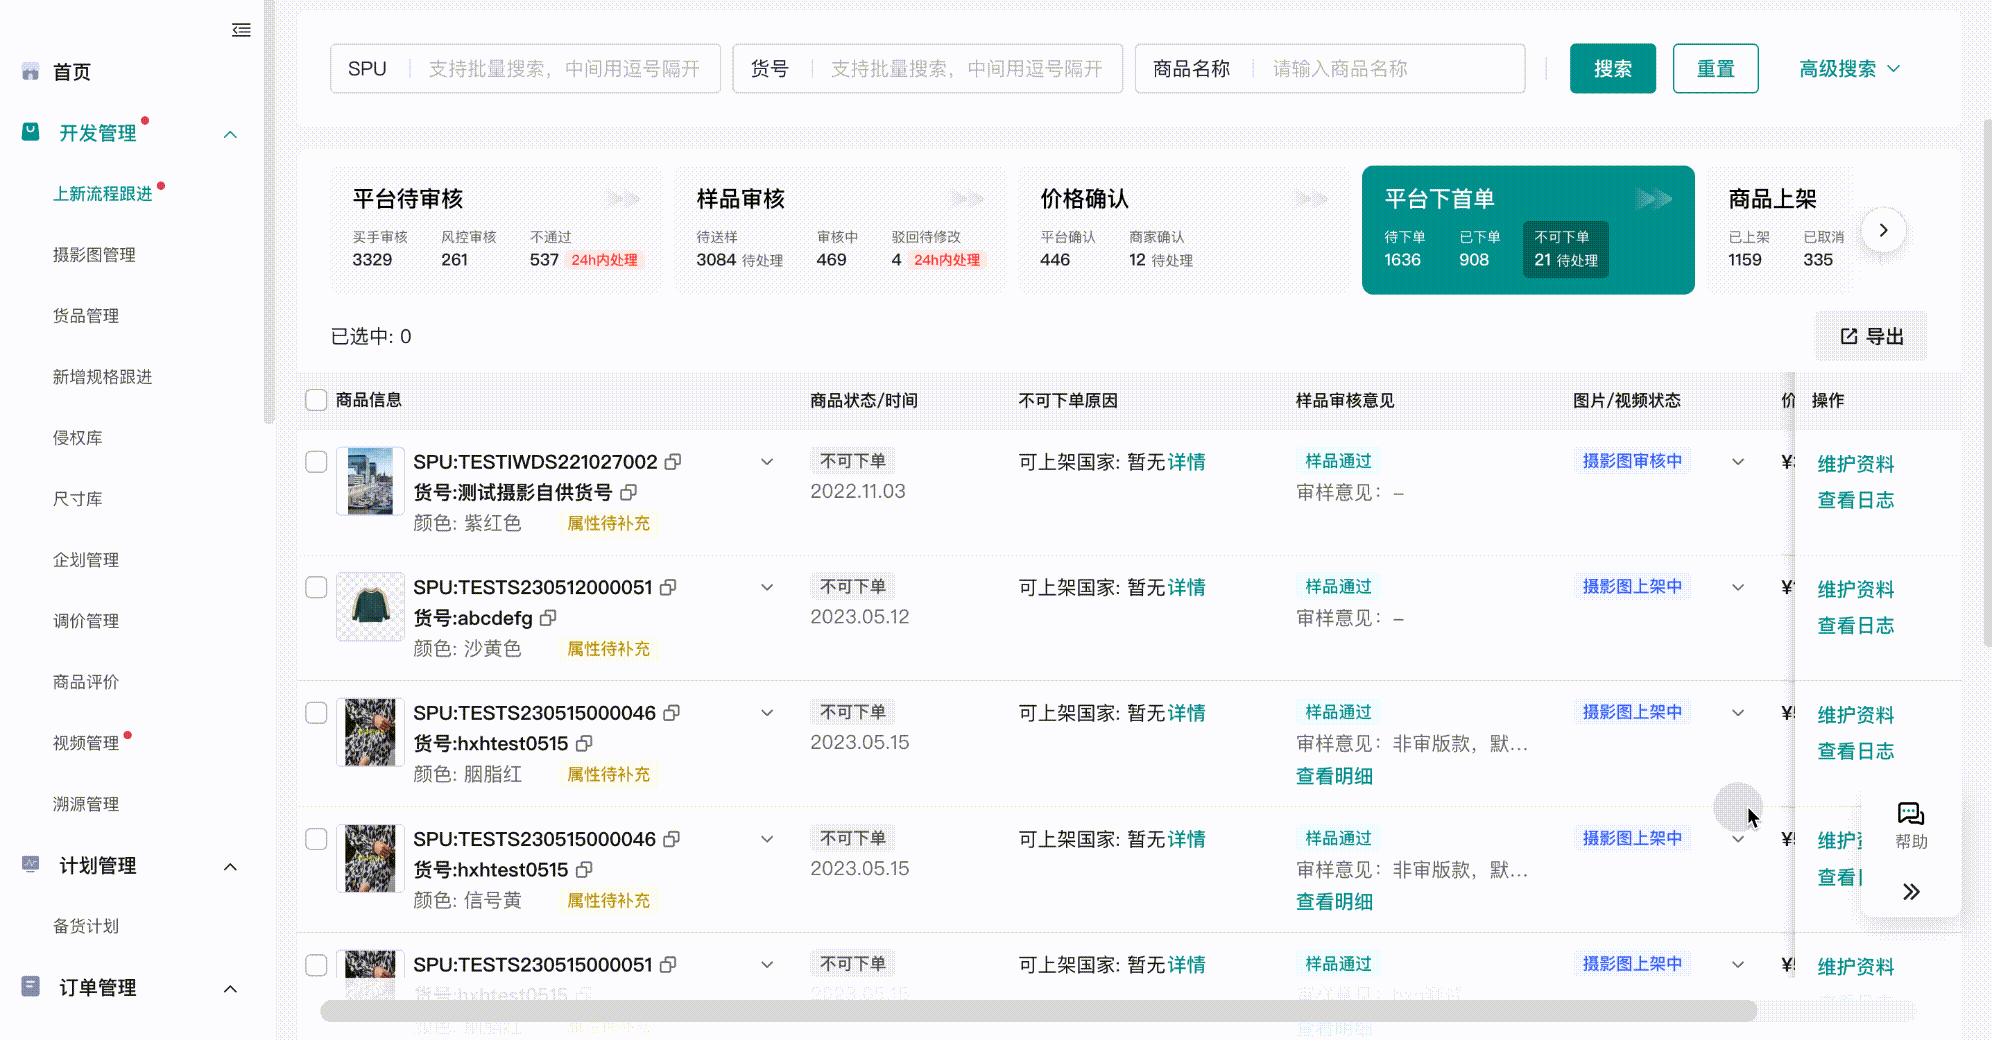Image resolution: width=1992 pixels, height=1040 pixels.
Task: Open 查看明细 for the 胭脂红 row
Action: tap(1334, 776)
